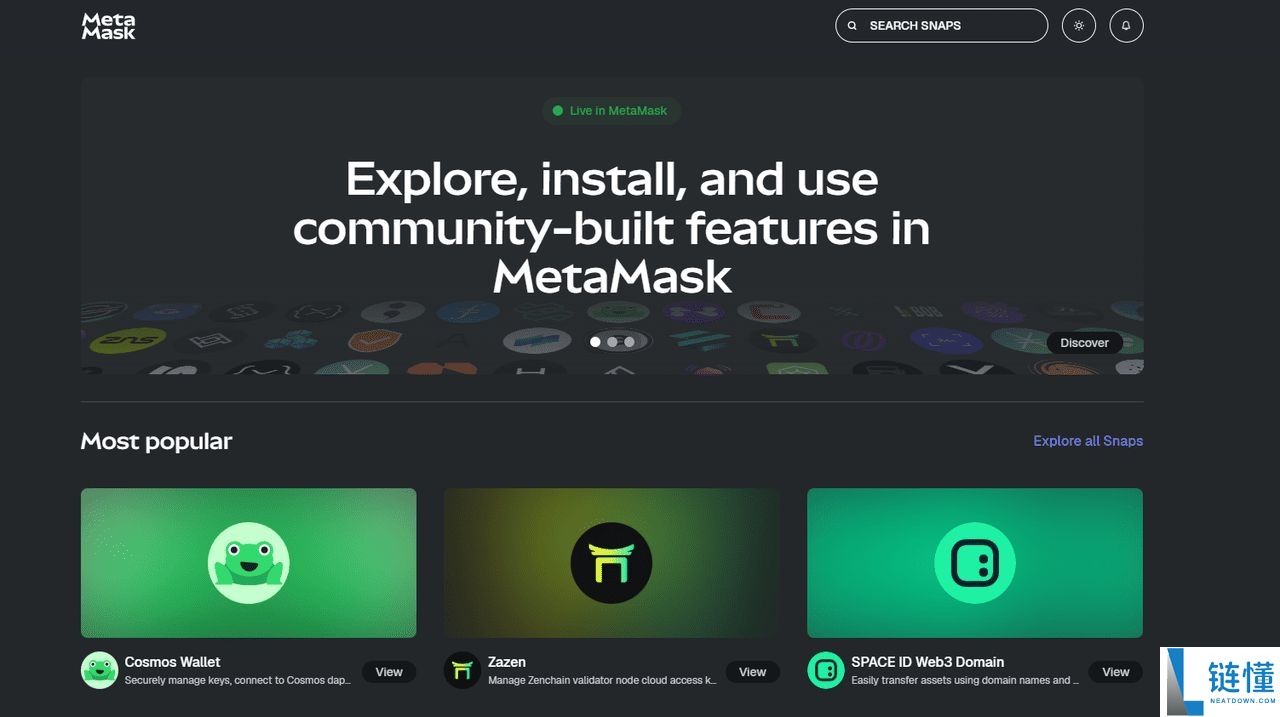This screenshot has width=1280, height=717.
Task: View the Cosmos Wallet snap
Action: point(389,672)
